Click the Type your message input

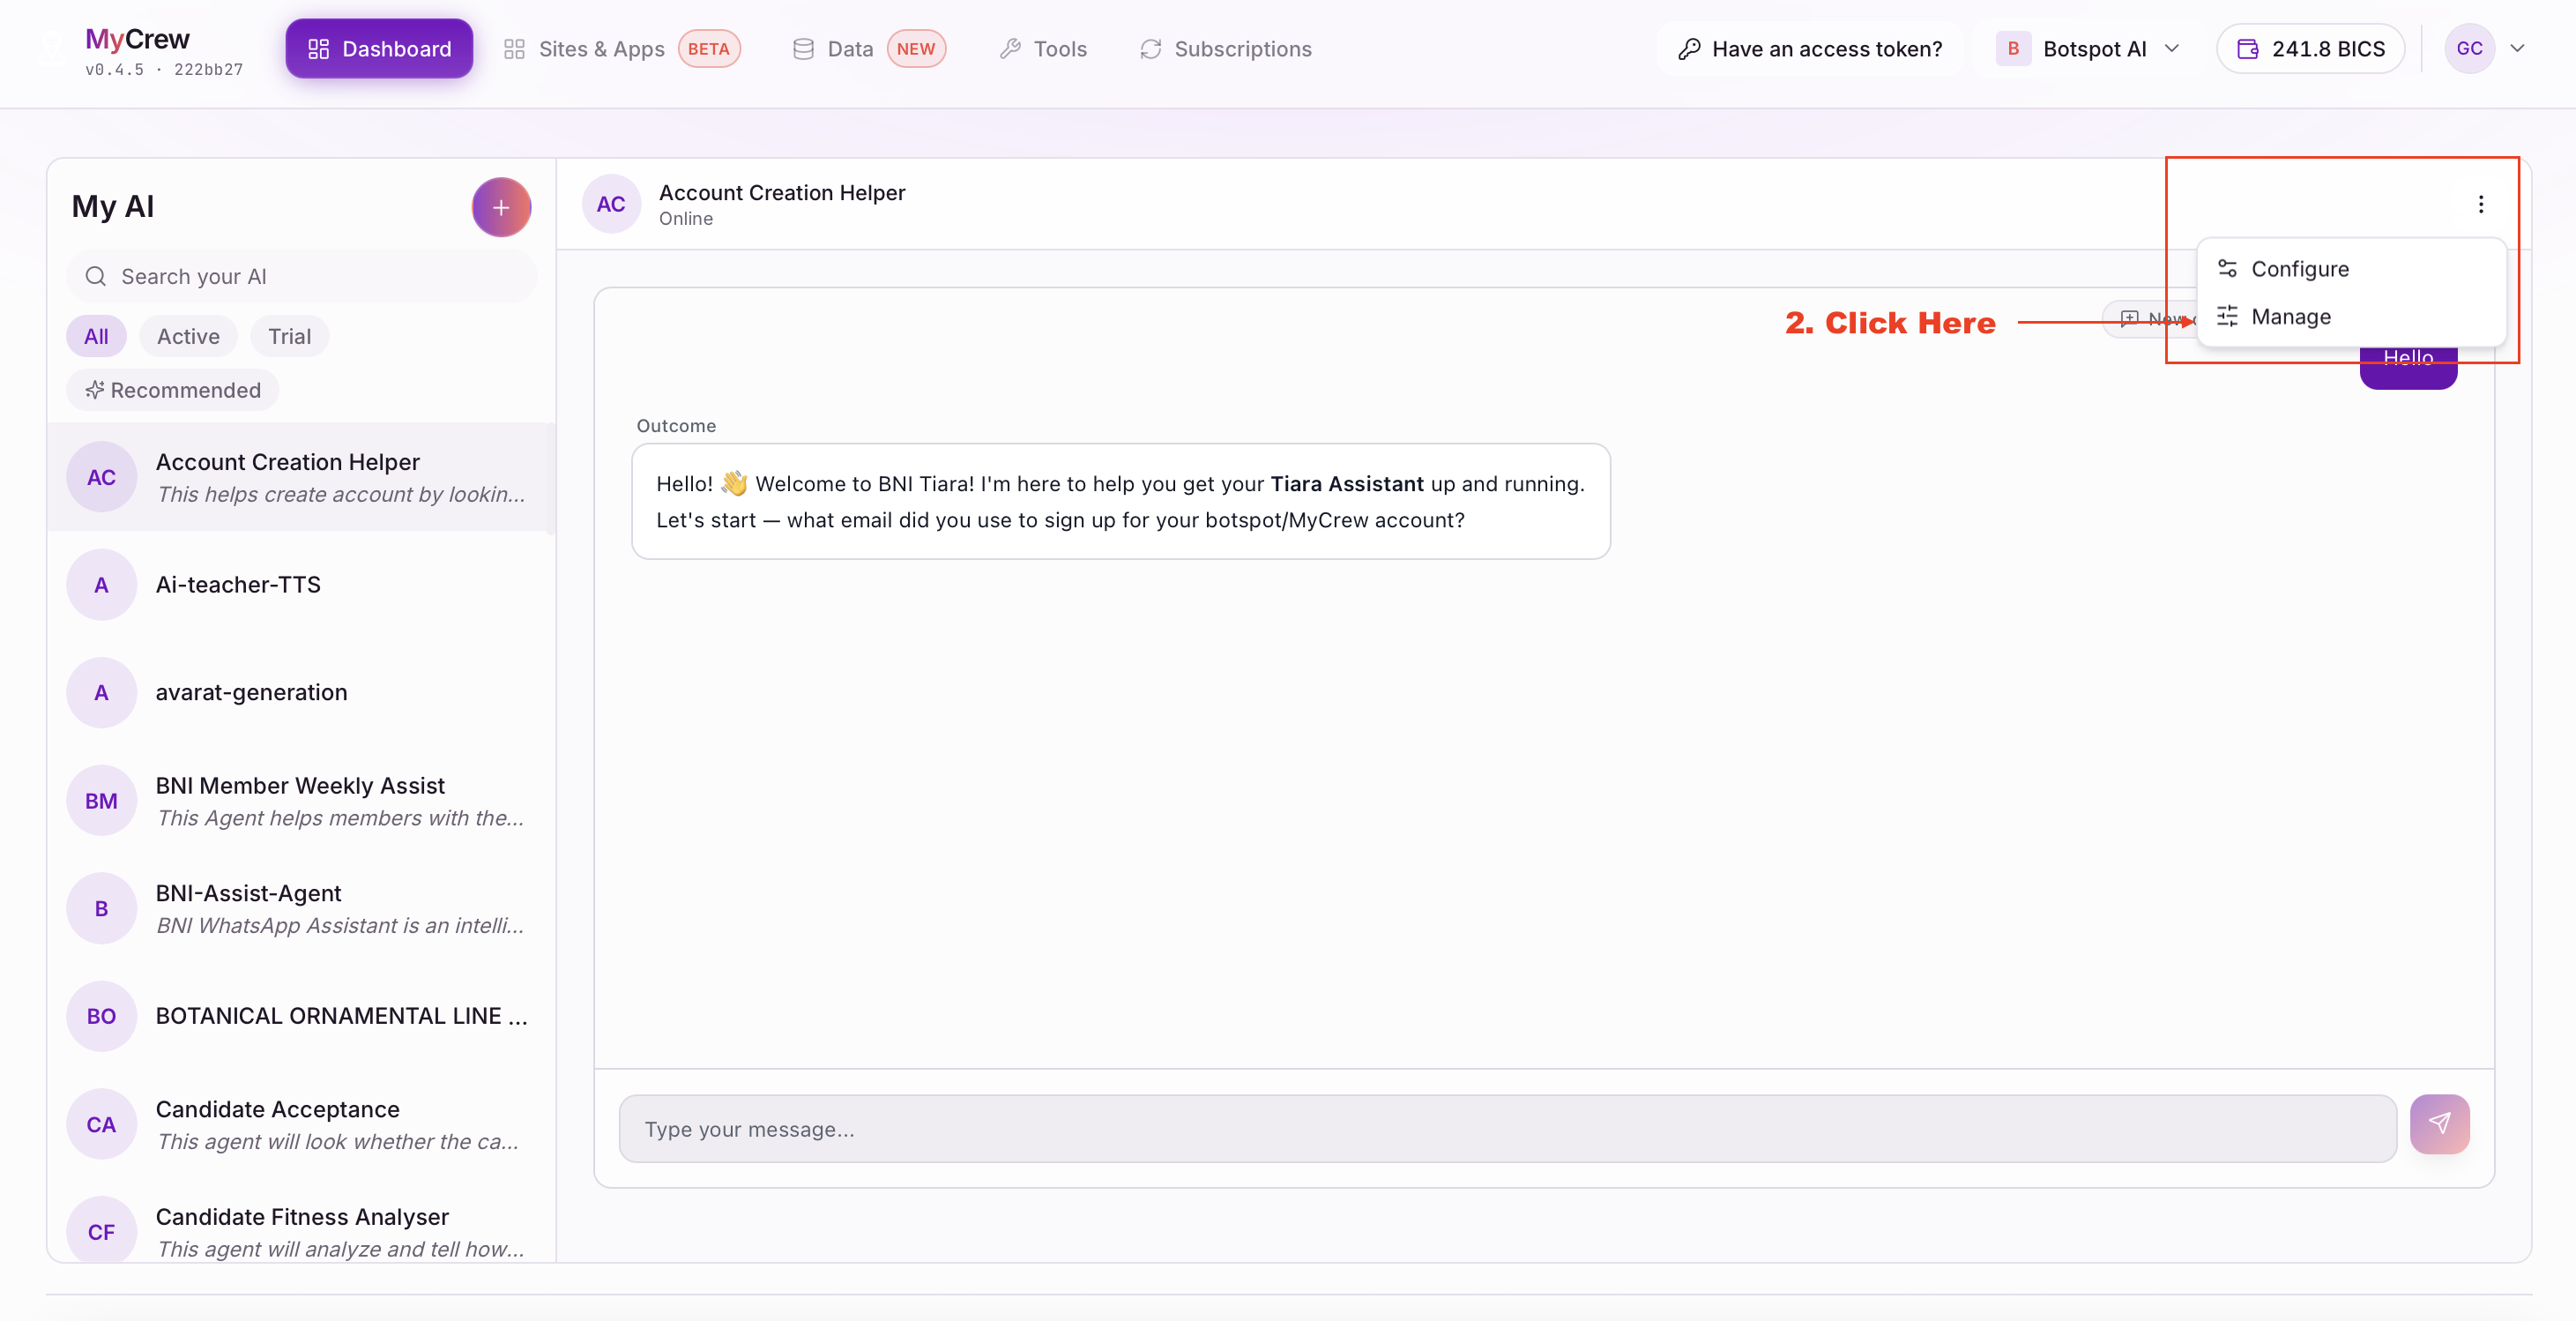[1507, 1129]
